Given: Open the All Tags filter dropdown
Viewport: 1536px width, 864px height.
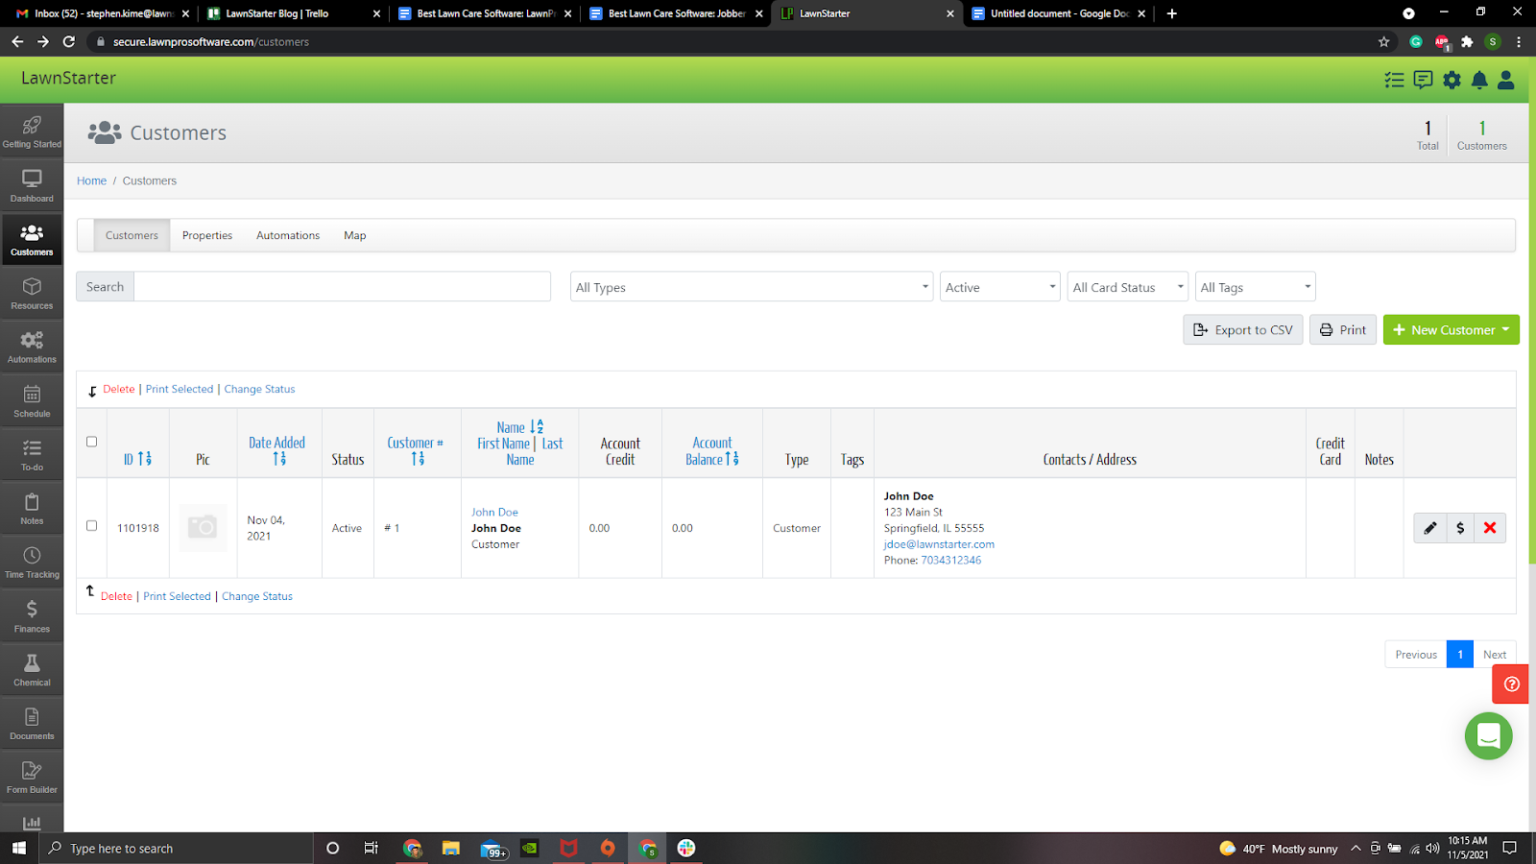Looking at the screenshot, I should [x=1254, y=287].
